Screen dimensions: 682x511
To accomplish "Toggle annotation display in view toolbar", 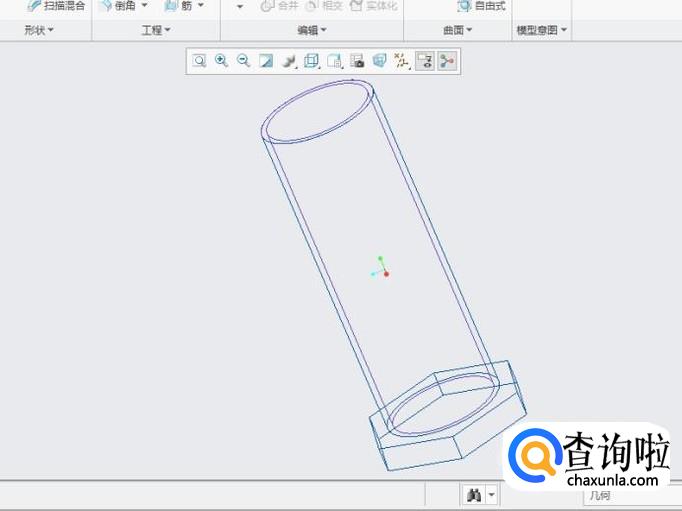I will click(x=424, y=61).
